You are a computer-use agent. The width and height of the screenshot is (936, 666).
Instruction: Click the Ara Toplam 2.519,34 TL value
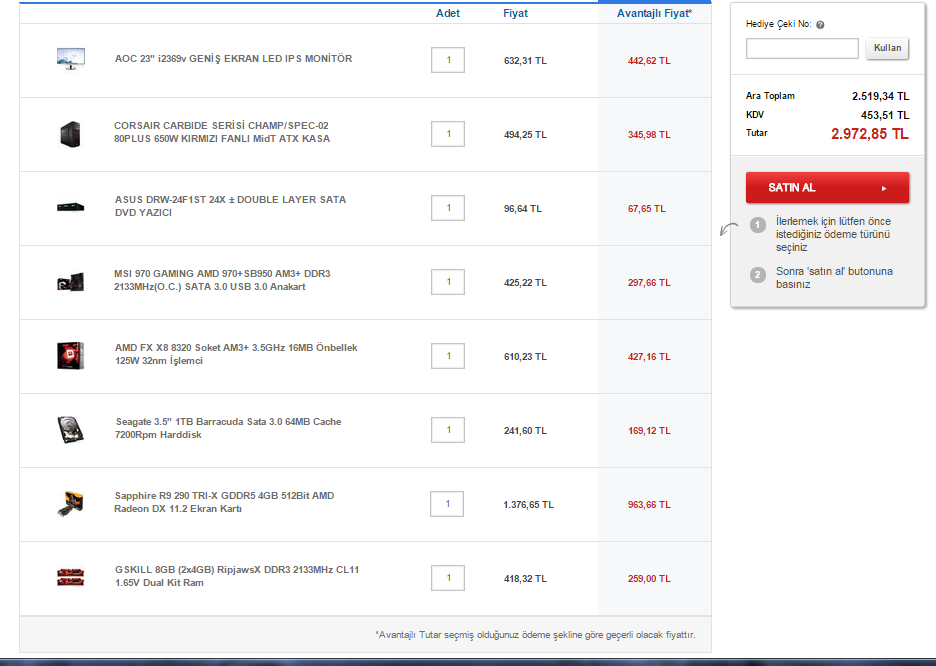coord(880,96)
